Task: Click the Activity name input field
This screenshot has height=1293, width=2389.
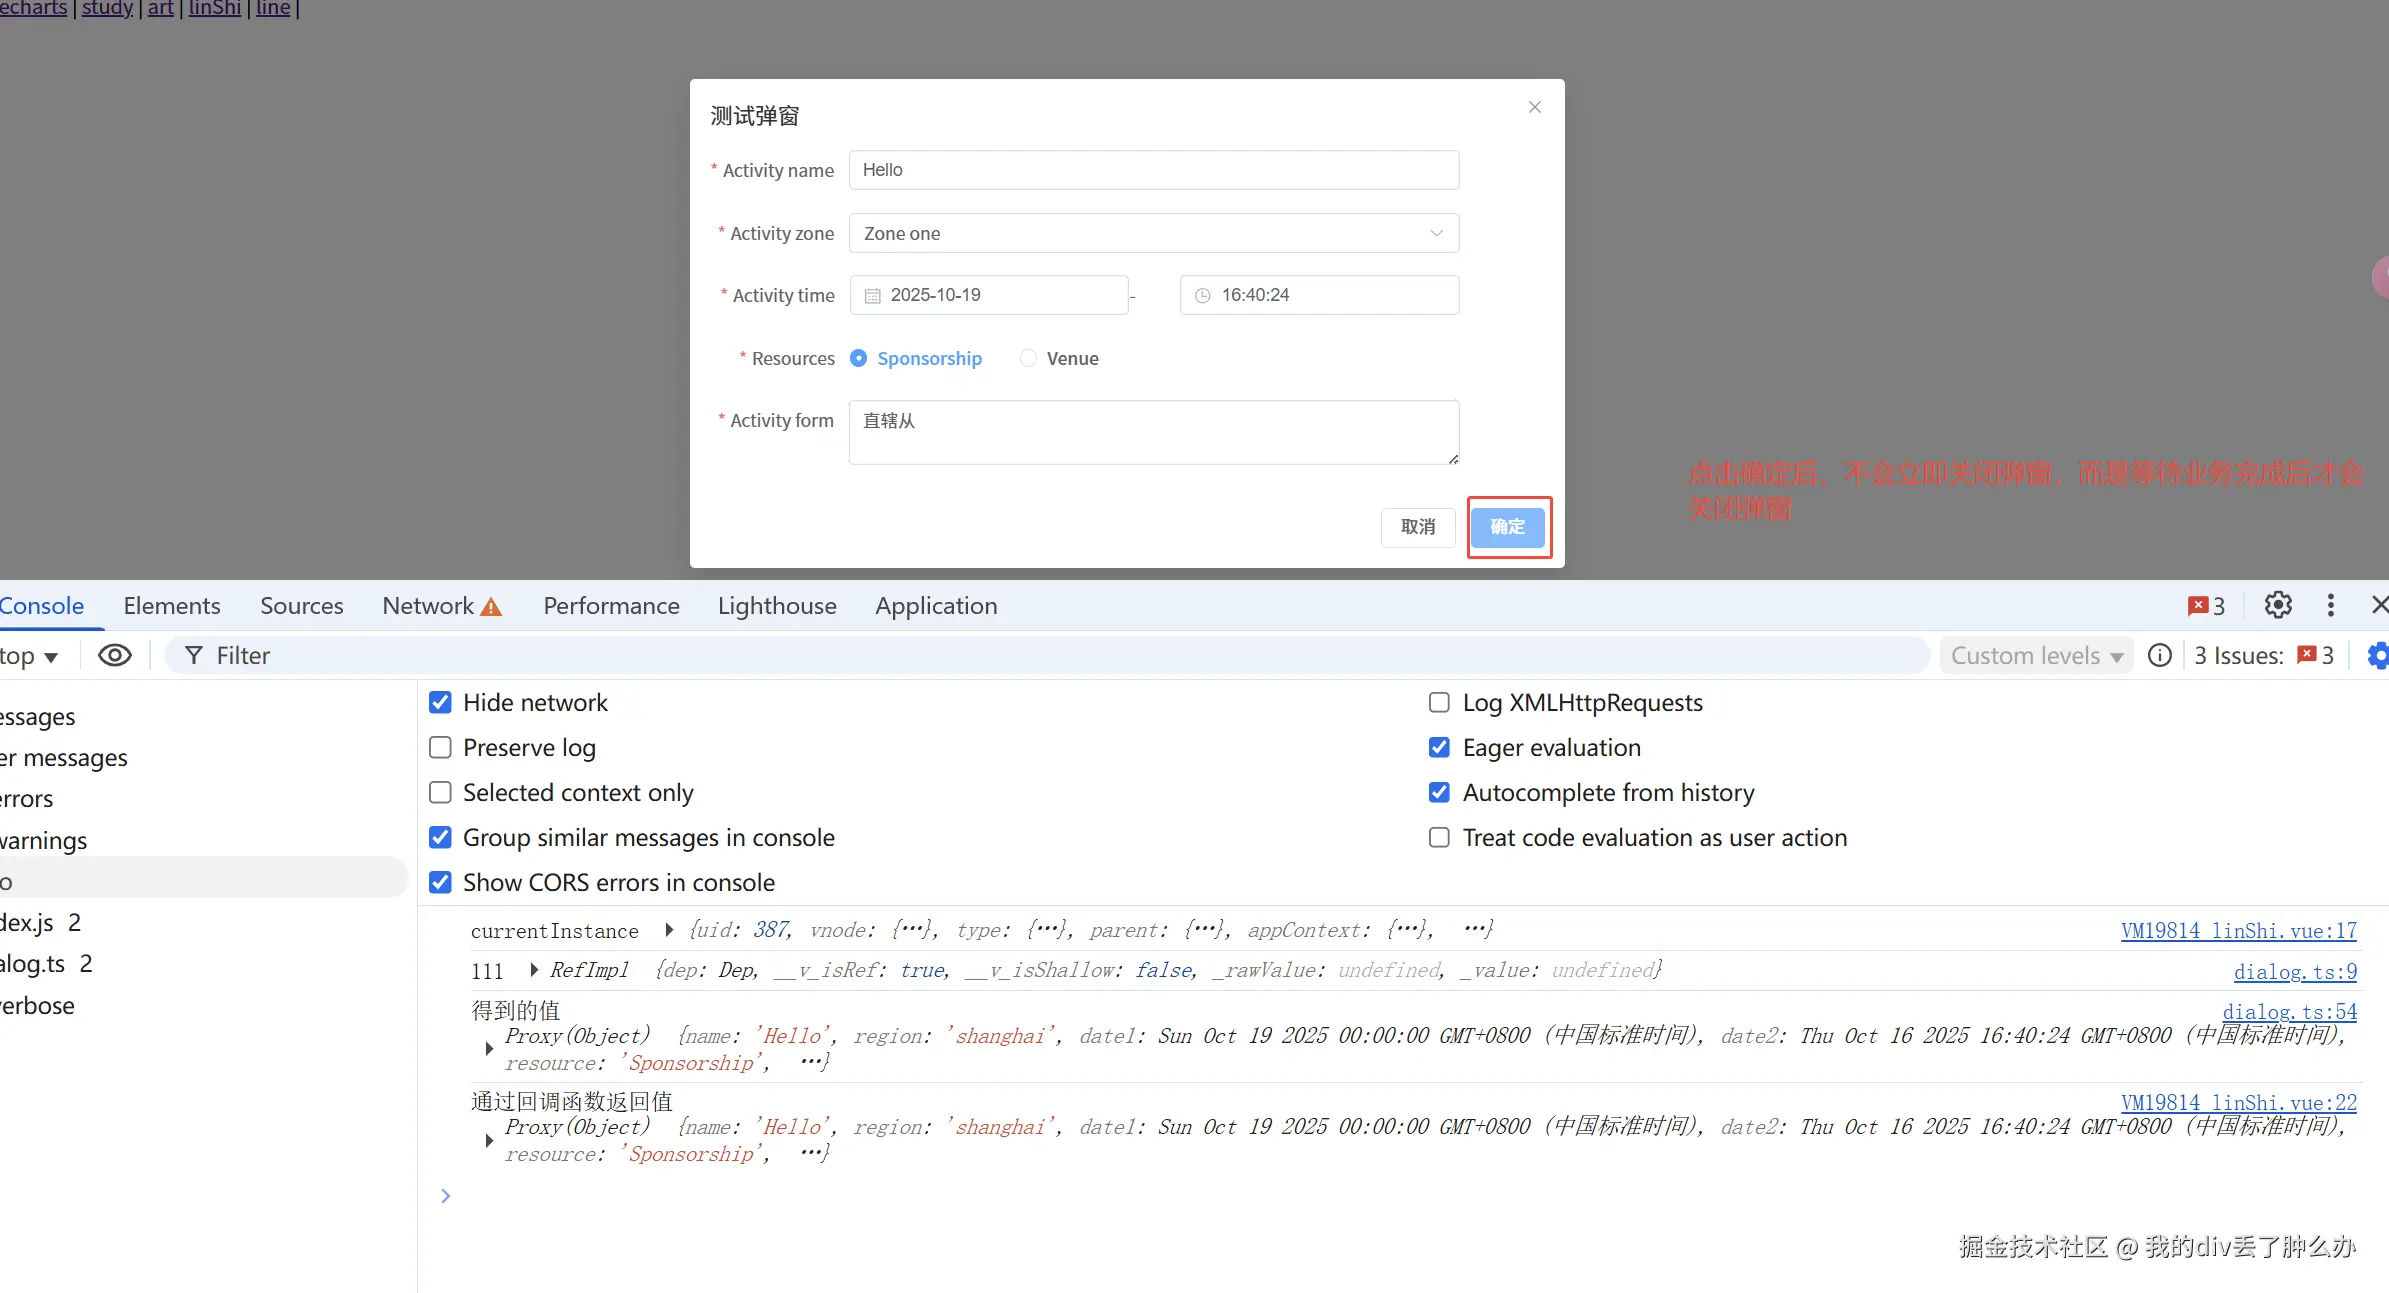Action: tap(1153, 170)
